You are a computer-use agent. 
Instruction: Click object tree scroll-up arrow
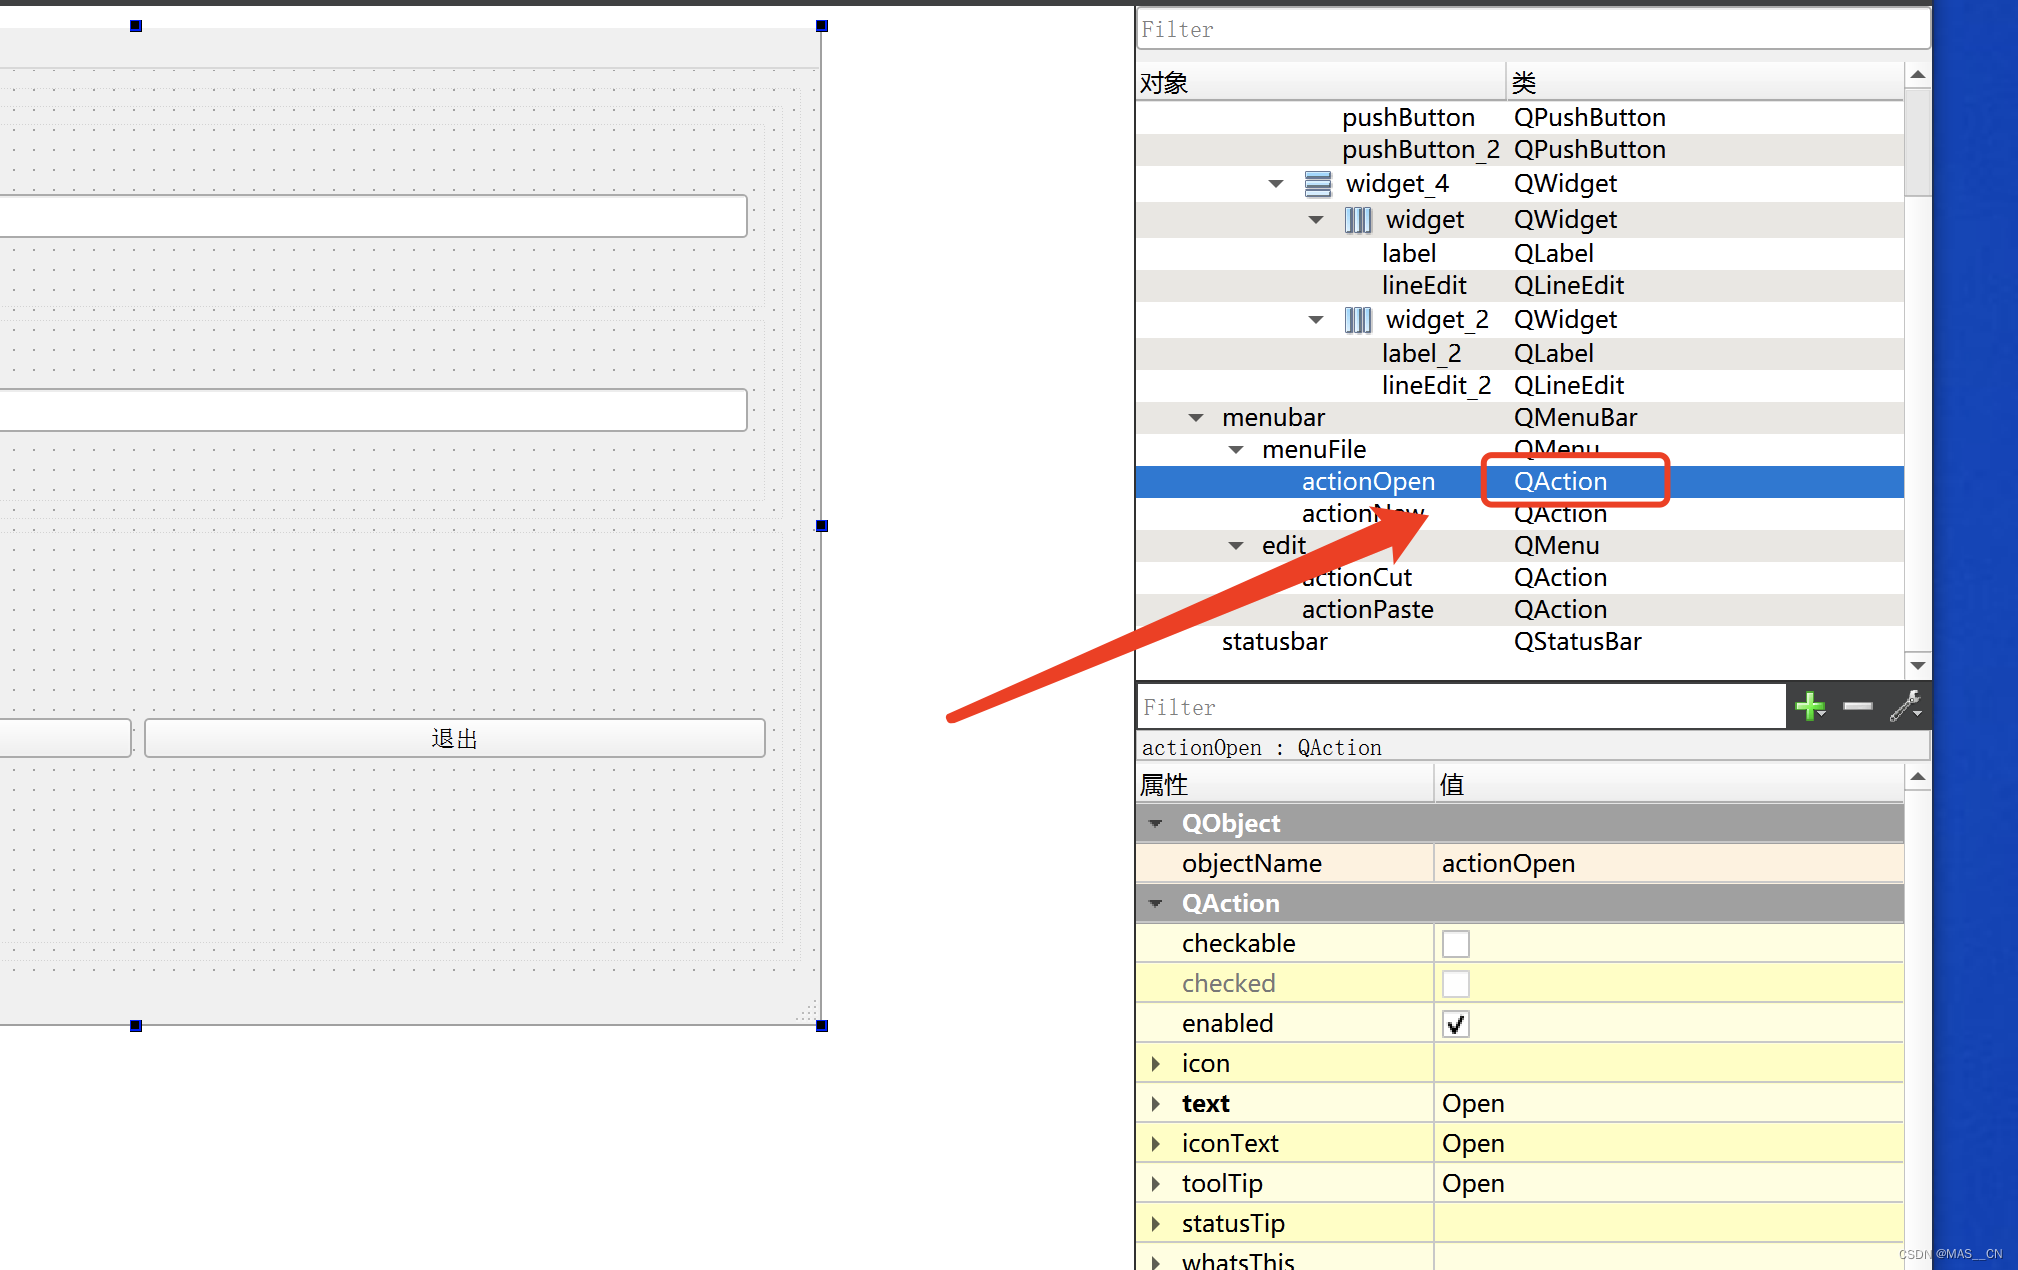click(x=1917, y=75)
